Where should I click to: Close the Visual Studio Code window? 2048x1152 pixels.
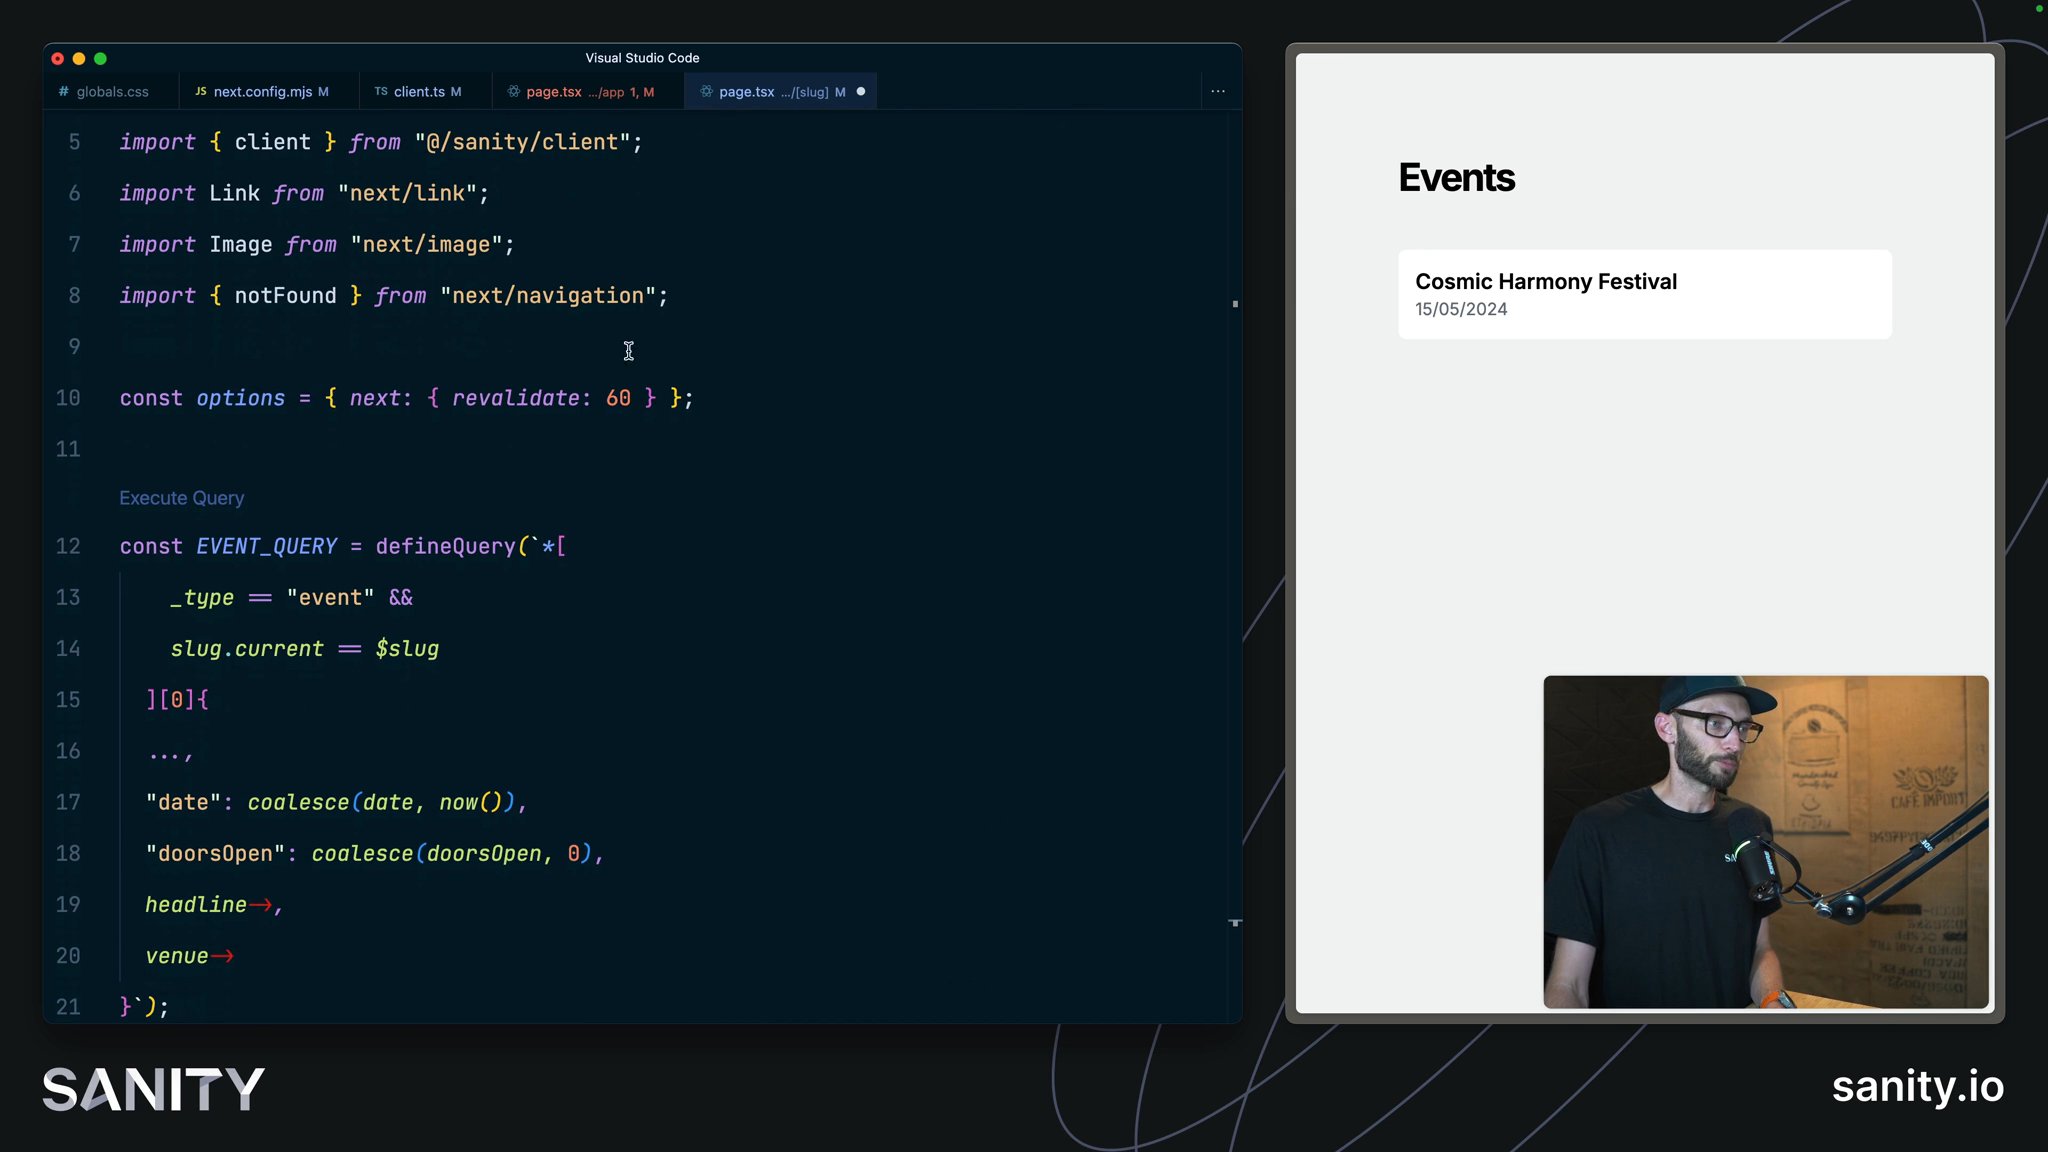coord(58,59)
